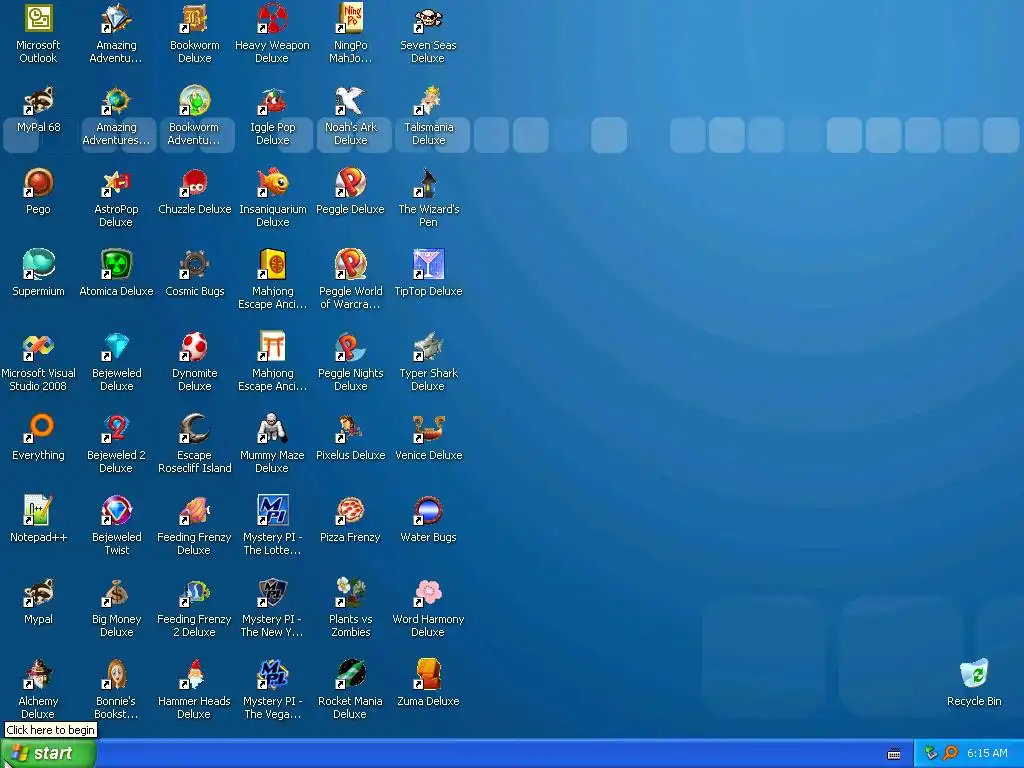Click Word Harmony Deluxe flower icon

(428, 592)
